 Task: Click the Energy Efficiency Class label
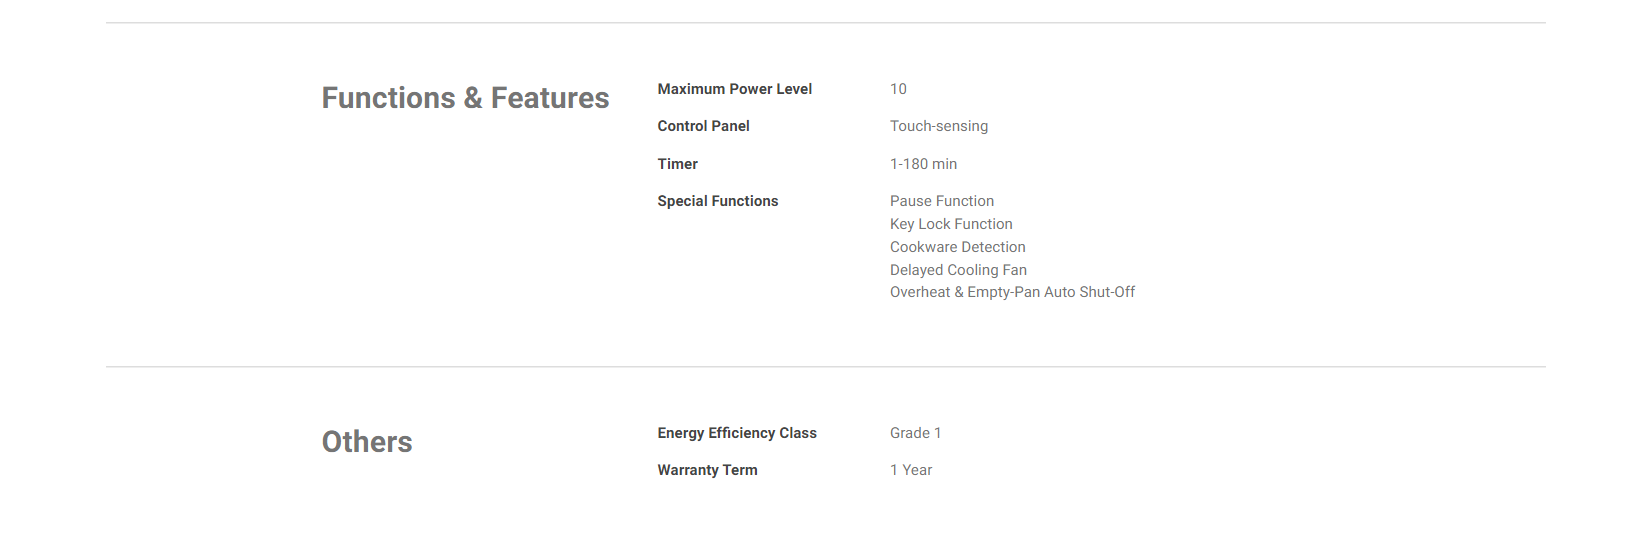tap(736, 433)
